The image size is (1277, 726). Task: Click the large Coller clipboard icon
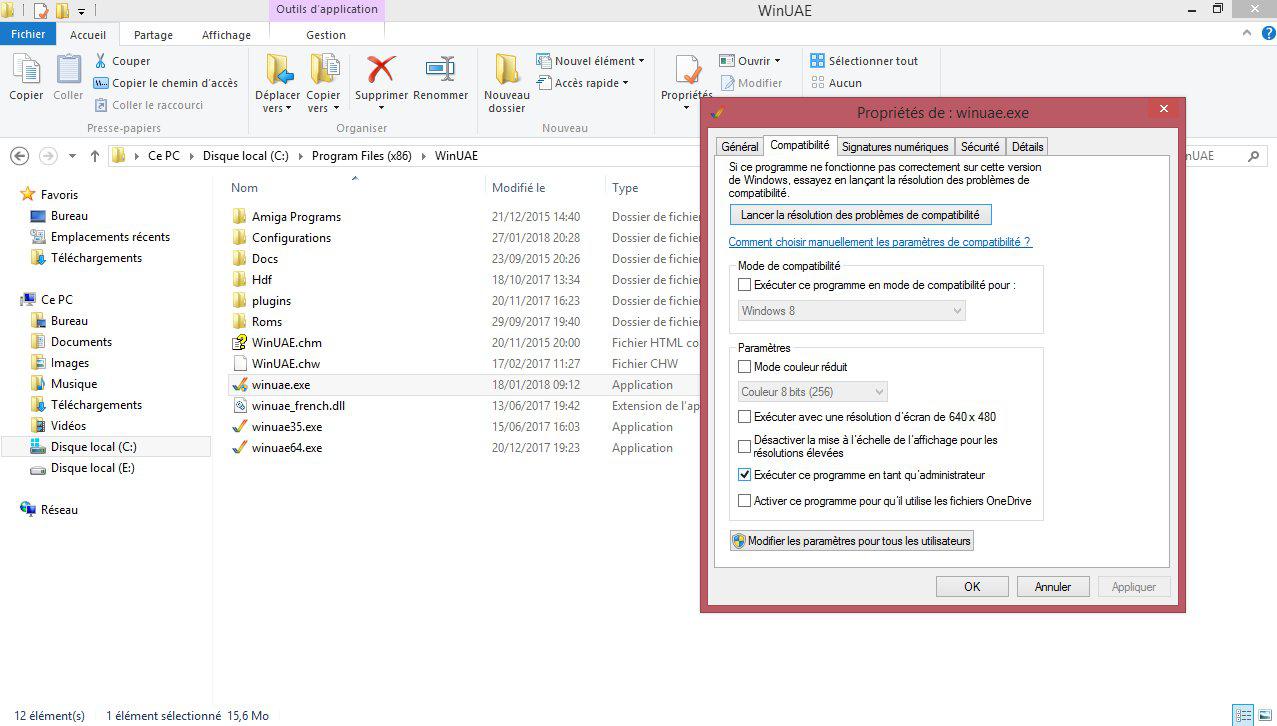tap(68, 70)
